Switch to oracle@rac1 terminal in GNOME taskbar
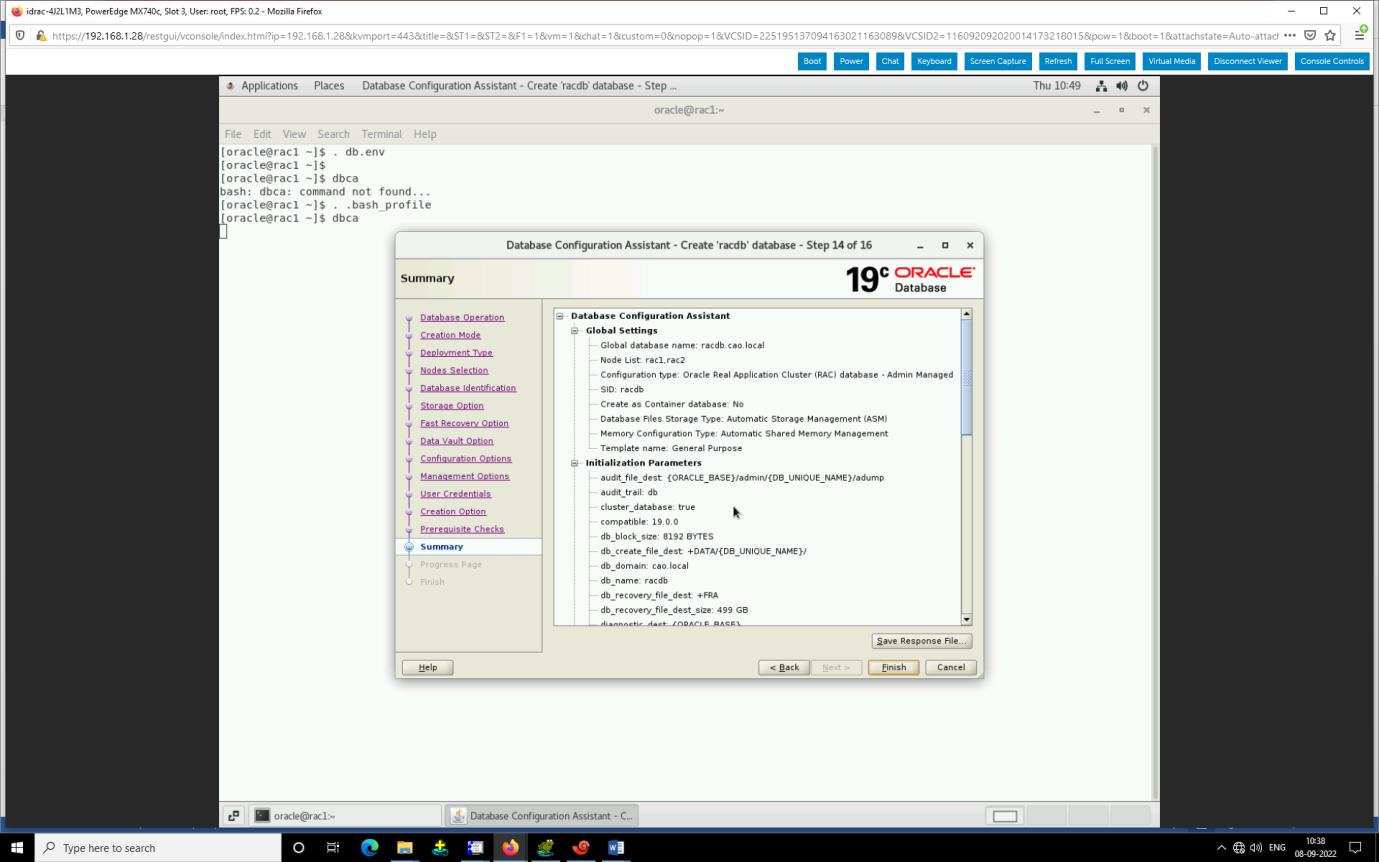Viewport: 1379px width, 862px height. click(x=344, y=816)
